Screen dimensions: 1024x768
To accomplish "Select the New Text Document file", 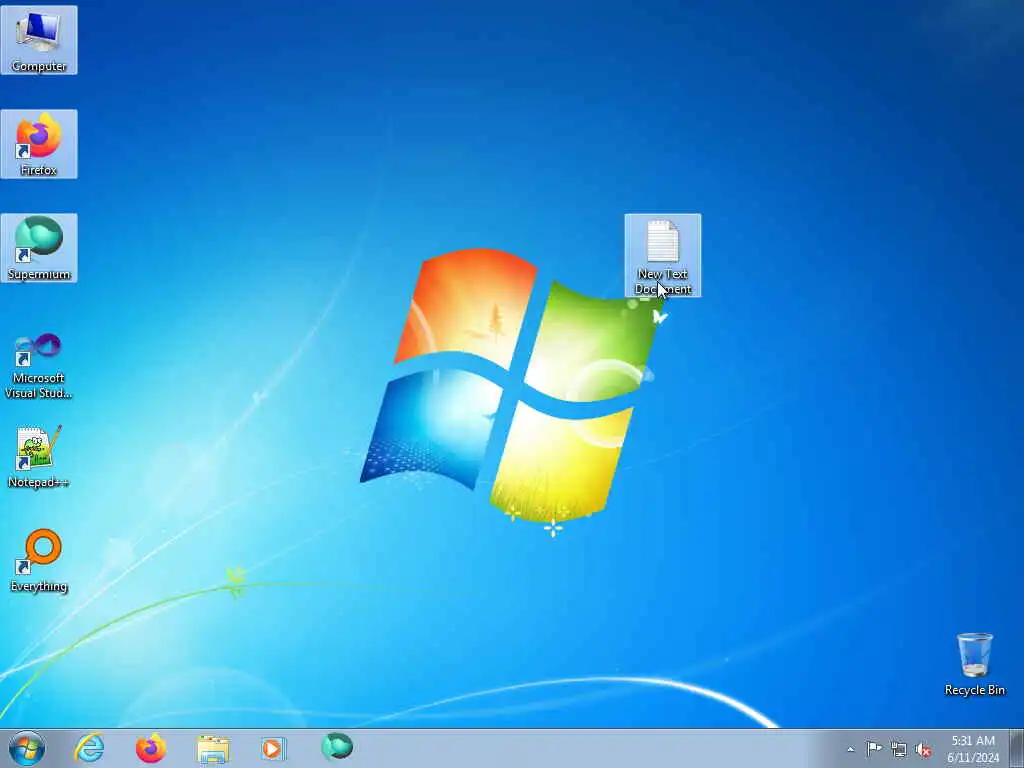I will [663, 255].
